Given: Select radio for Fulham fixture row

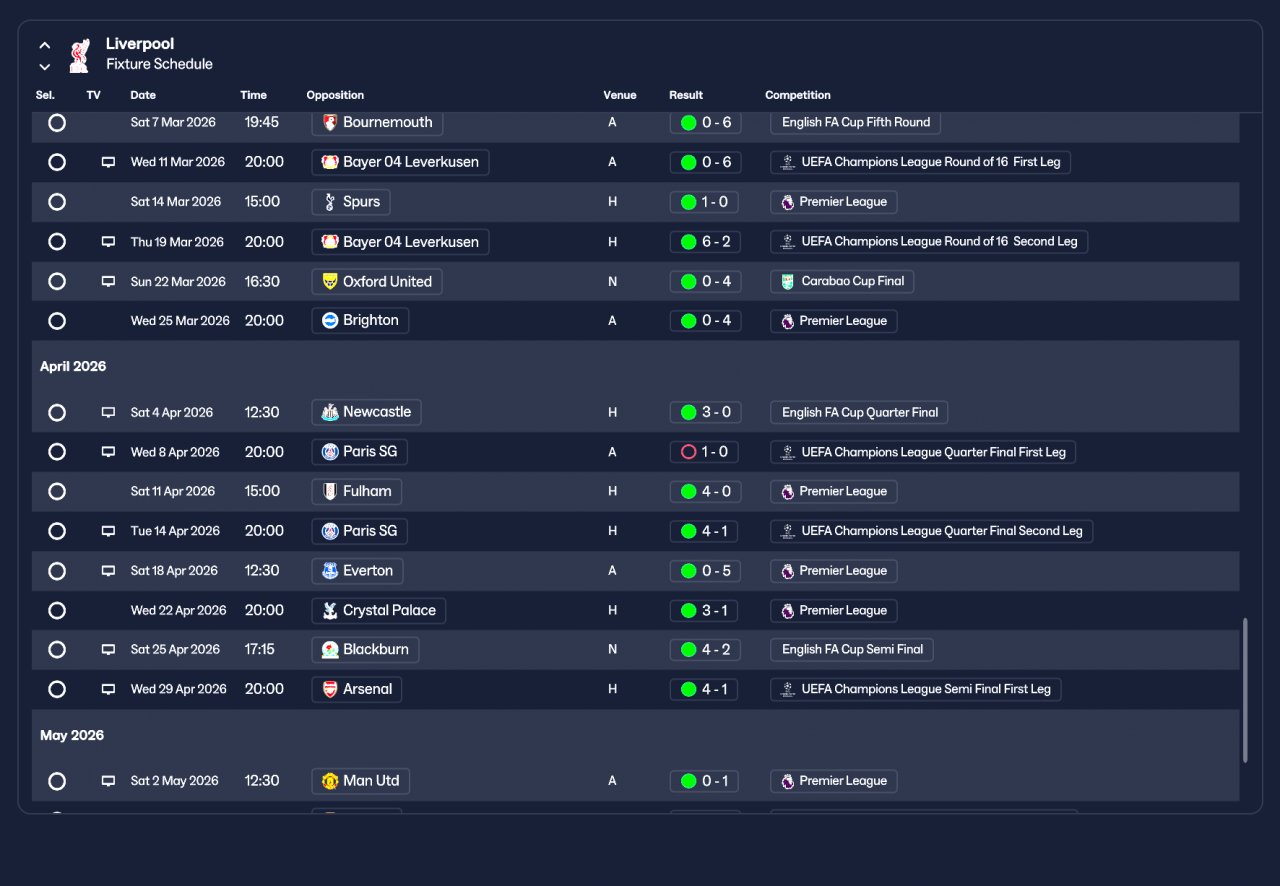Looking at the screenshot, I should 57,491.
